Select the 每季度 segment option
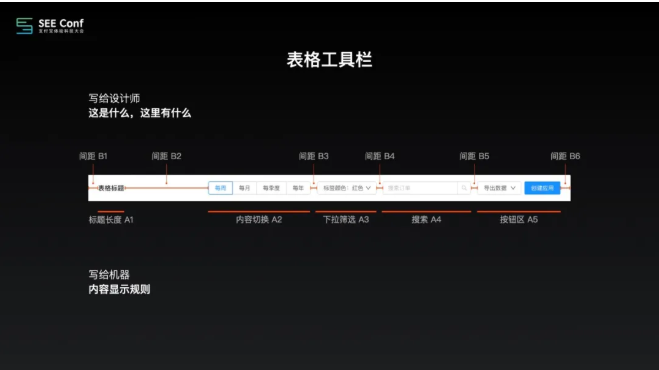The height and width of the screenshot is (370, 659). pyautogui.click(x=271, y=188)
